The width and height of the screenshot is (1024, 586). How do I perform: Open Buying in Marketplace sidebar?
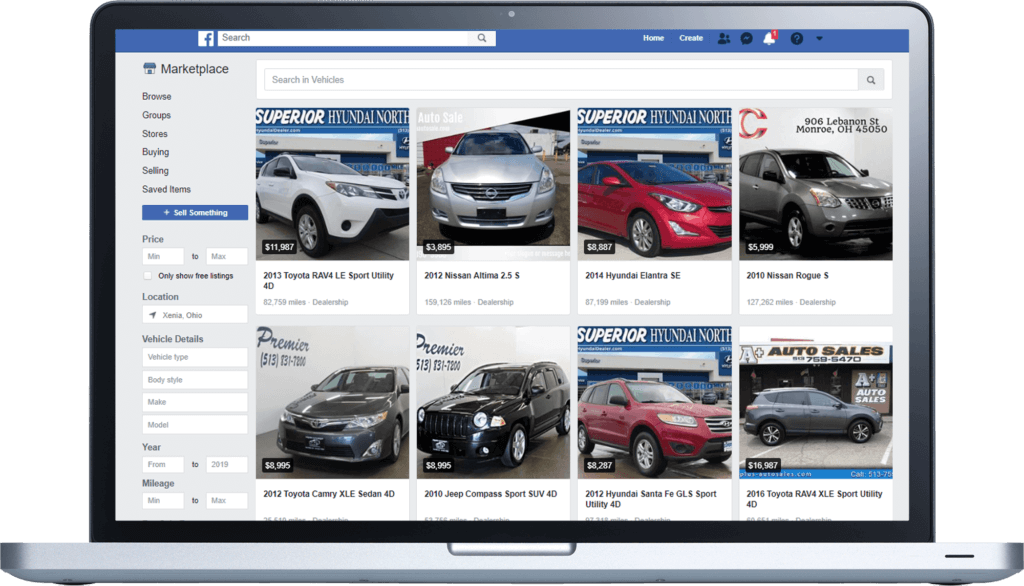click(155, 152)
